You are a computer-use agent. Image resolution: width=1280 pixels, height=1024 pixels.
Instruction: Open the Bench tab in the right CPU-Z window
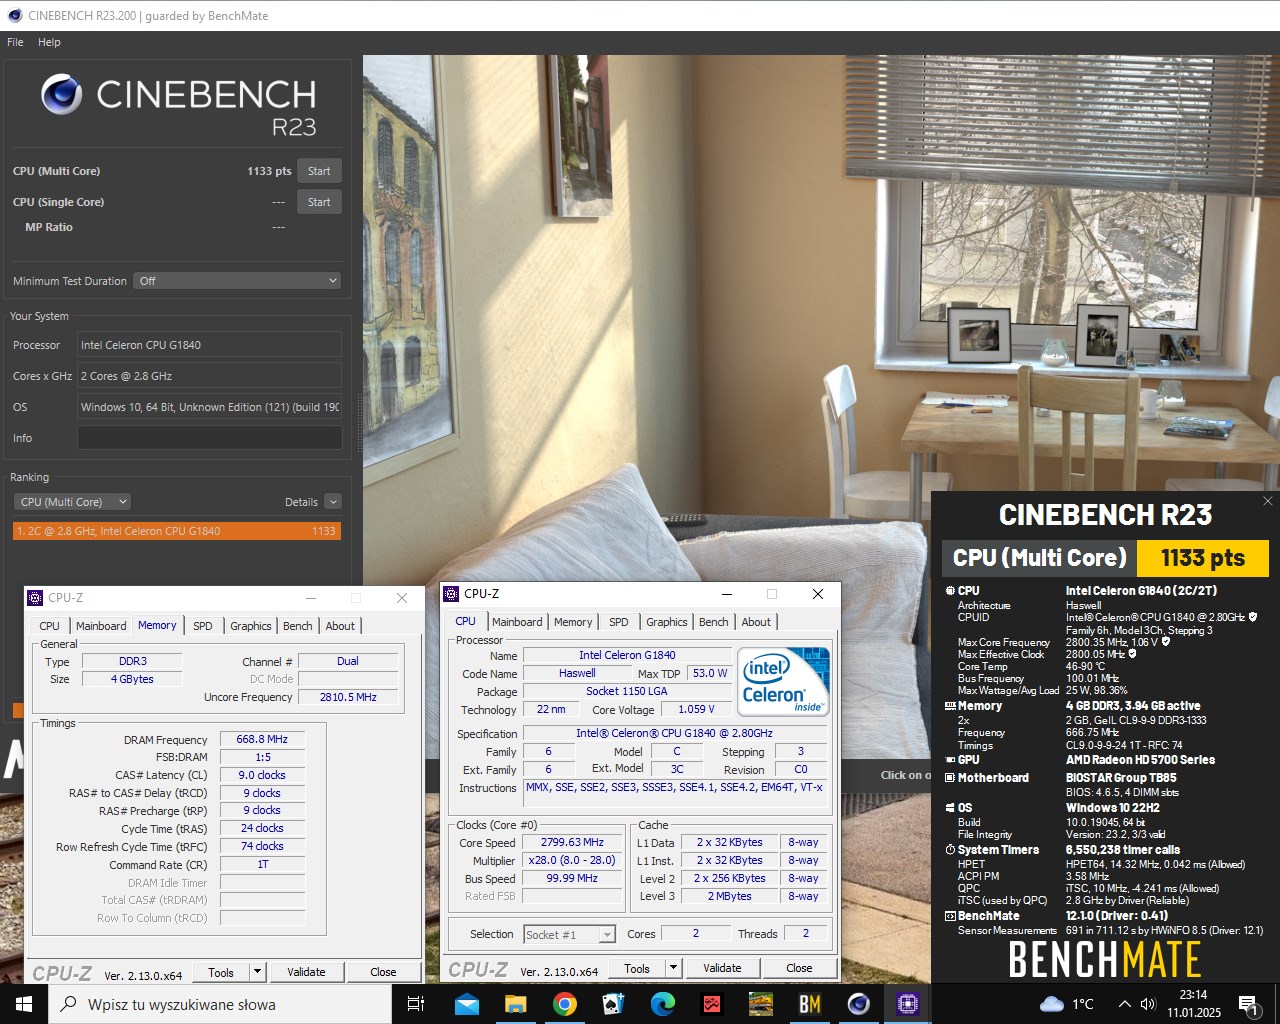point(713,622)
